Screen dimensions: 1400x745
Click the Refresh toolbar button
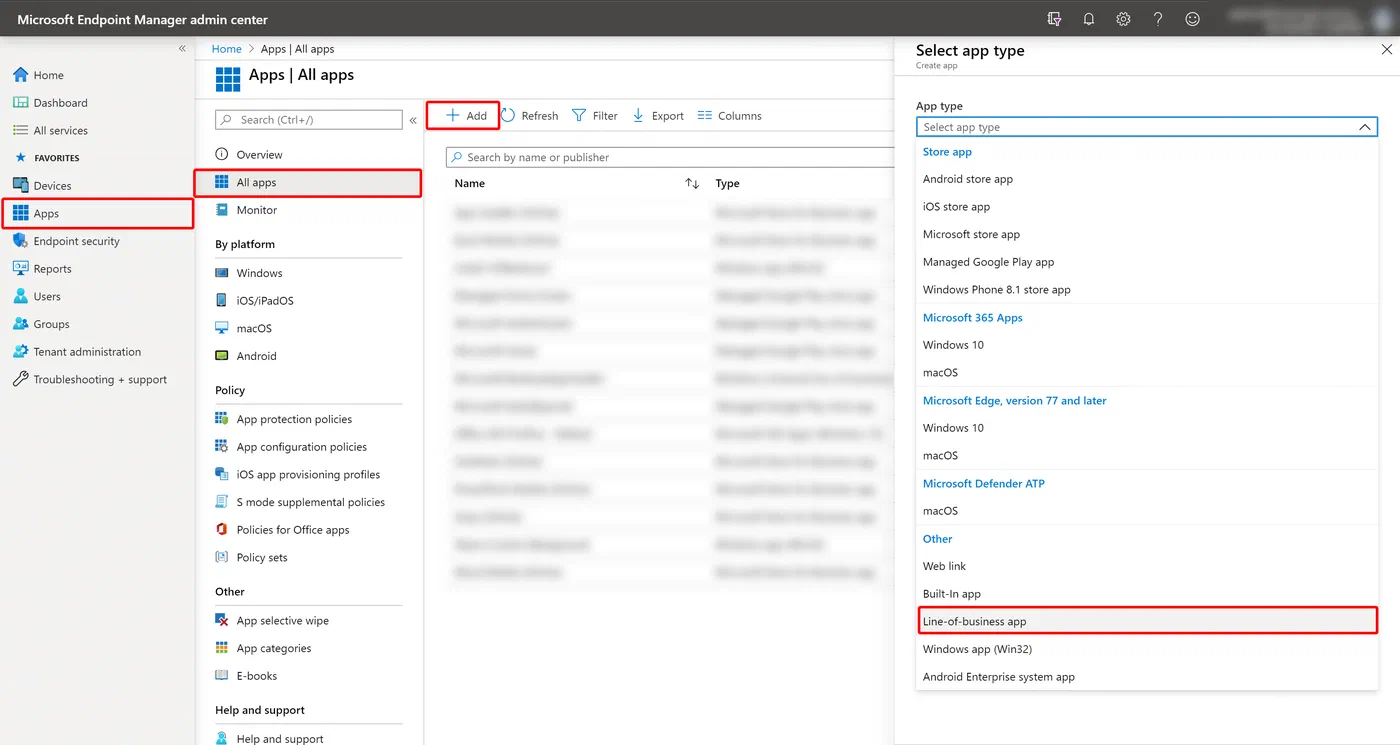[530, 116]
